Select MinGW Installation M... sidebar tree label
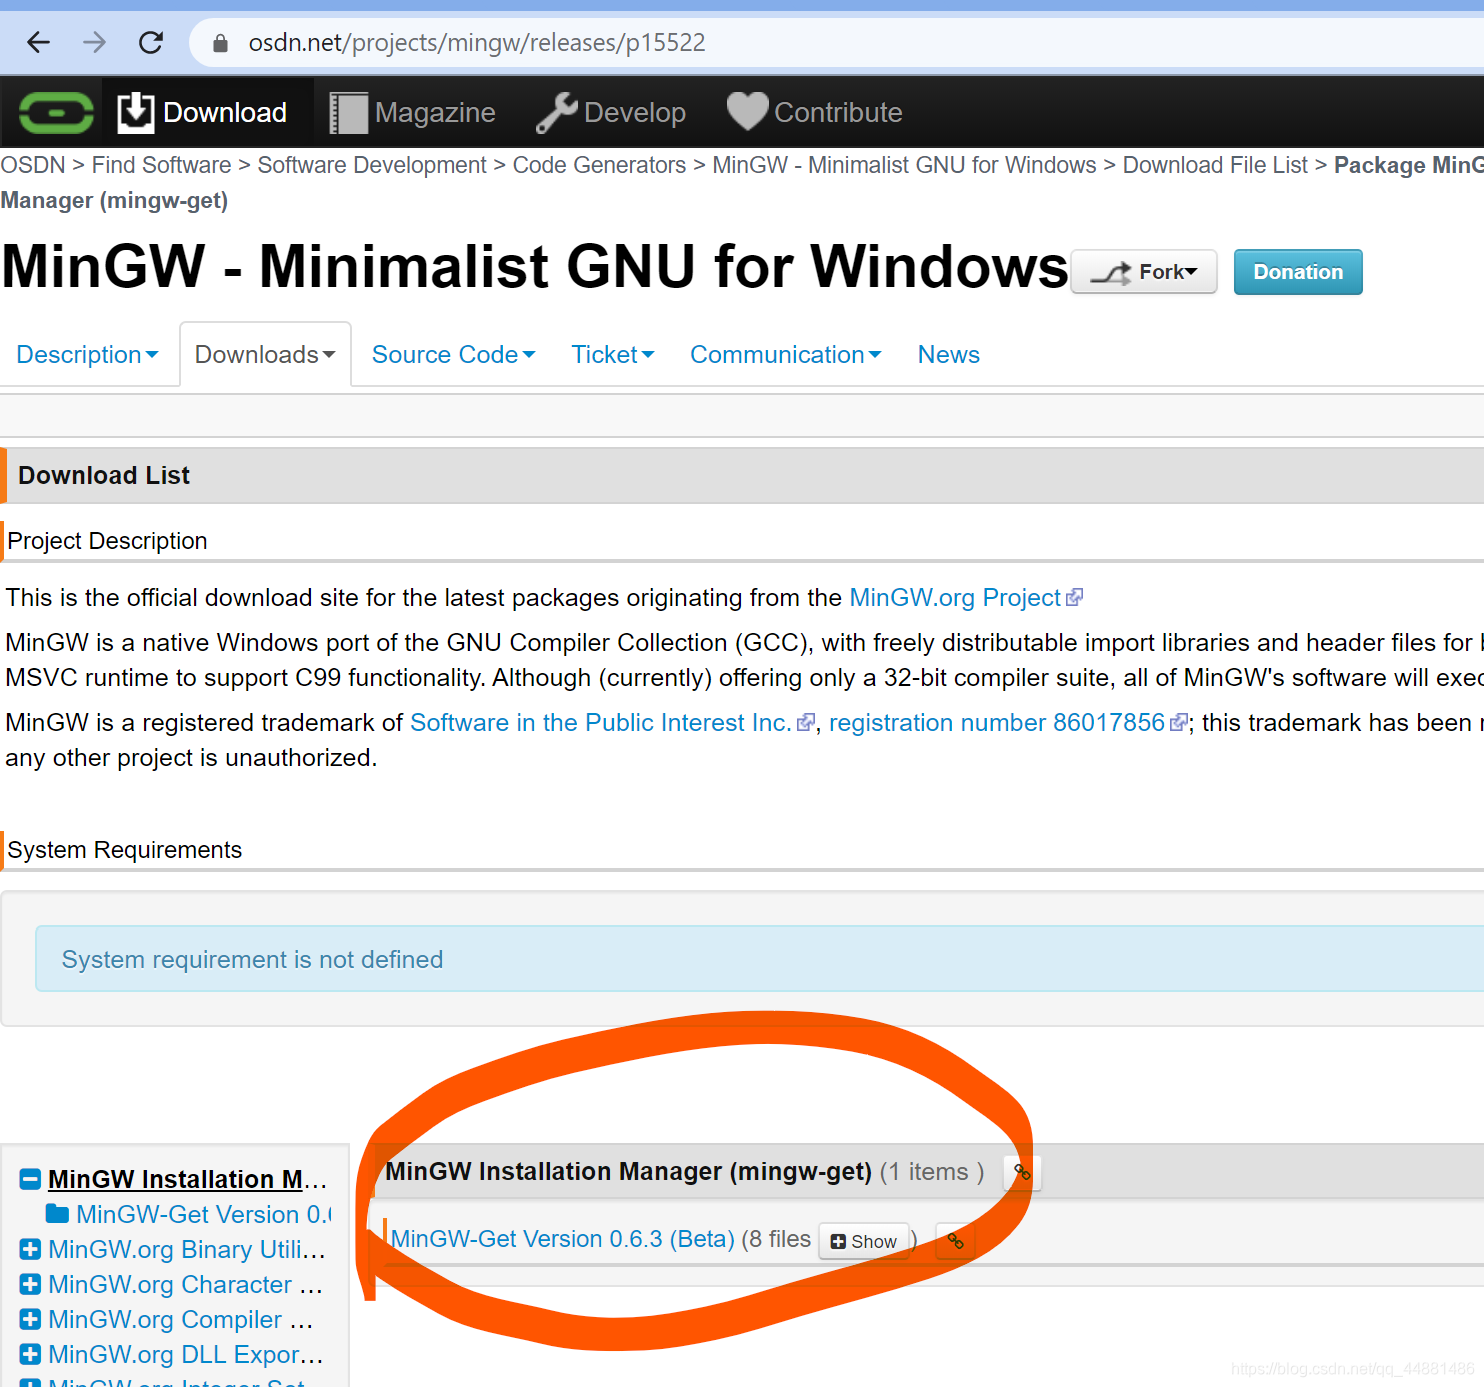This screenshot has height=1387, width=1484. [x=187, y=1179]
